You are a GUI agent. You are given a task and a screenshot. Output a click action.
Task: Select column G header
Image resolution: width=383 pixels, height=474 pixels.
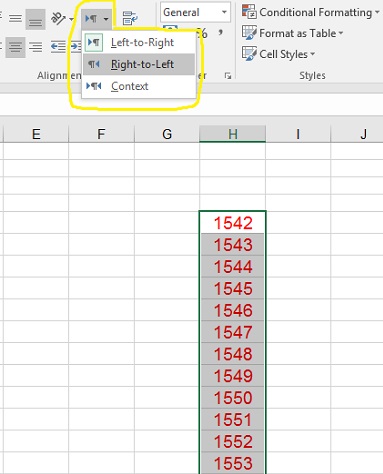167,134
